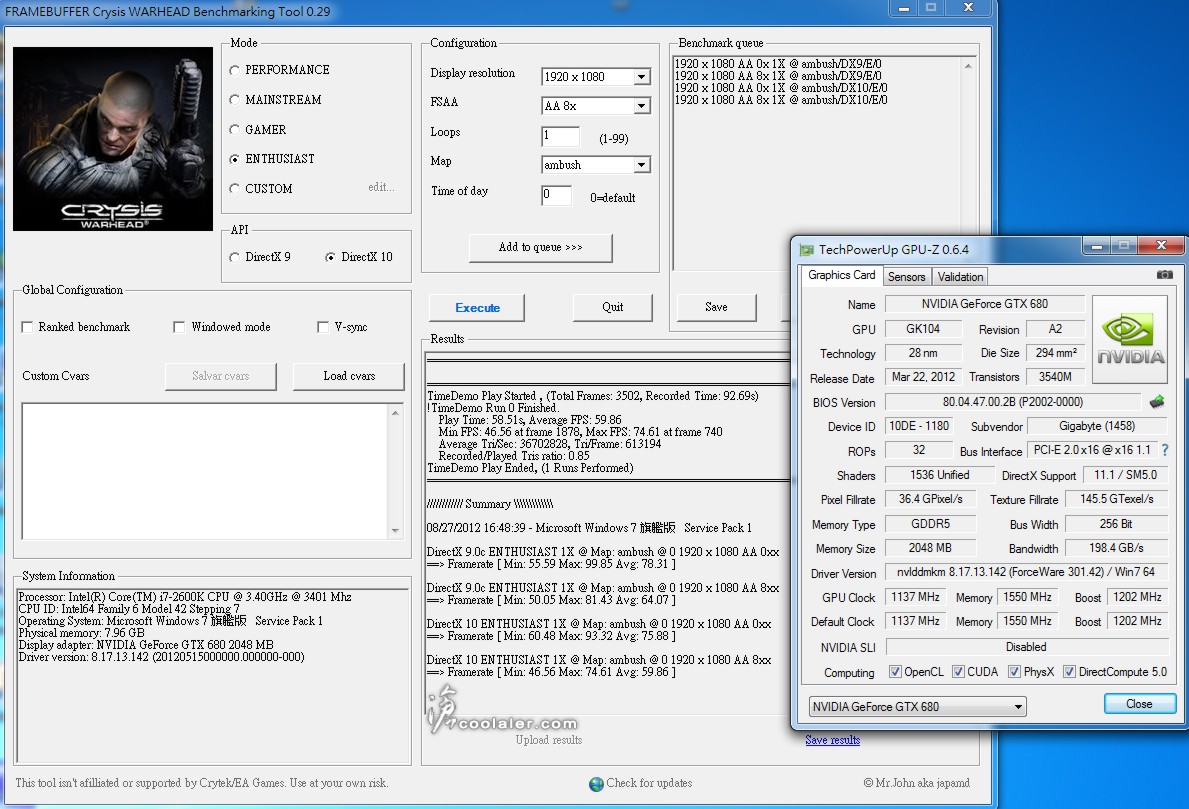Click the Driver Version value in GPU-Z
Image resolution: width=1189 pixels, height=809 pixels.
point(1026,572)
